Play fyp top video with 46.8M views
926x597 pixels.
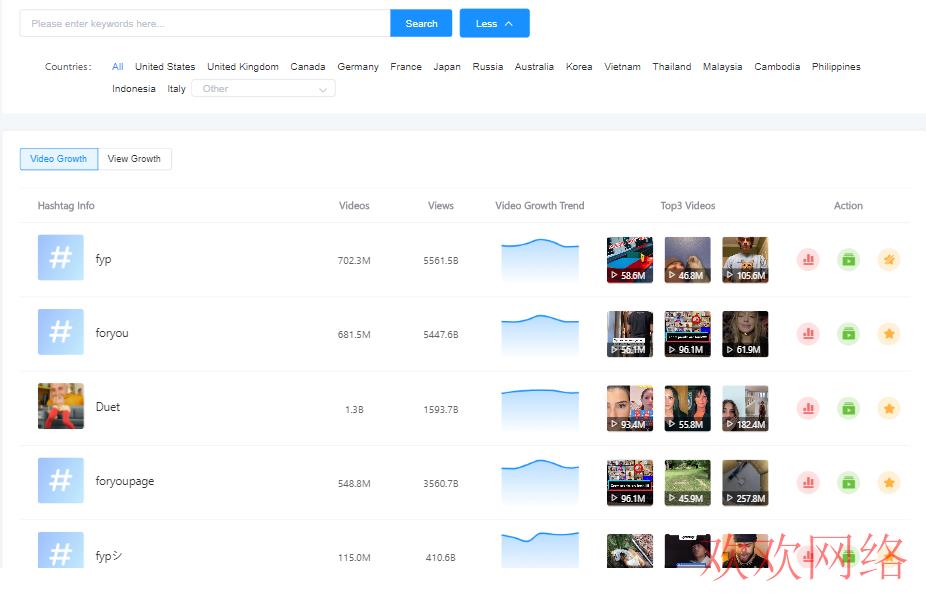click(687, 260)
